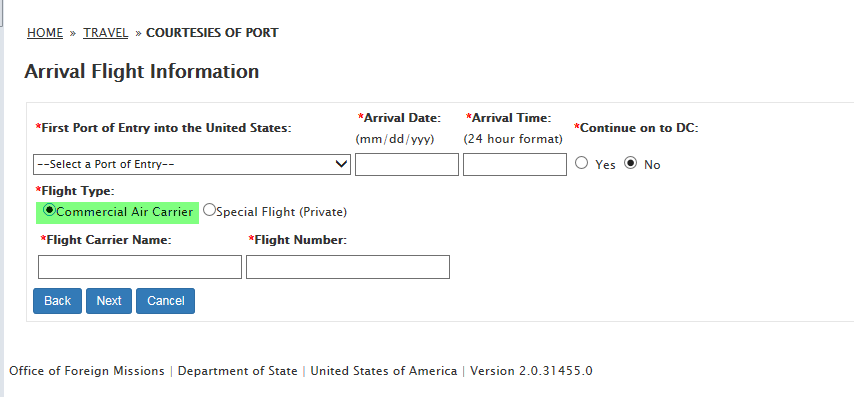Go to the TRAVEL breadcrumb link

pyautogui.click(x=106, y=33)
